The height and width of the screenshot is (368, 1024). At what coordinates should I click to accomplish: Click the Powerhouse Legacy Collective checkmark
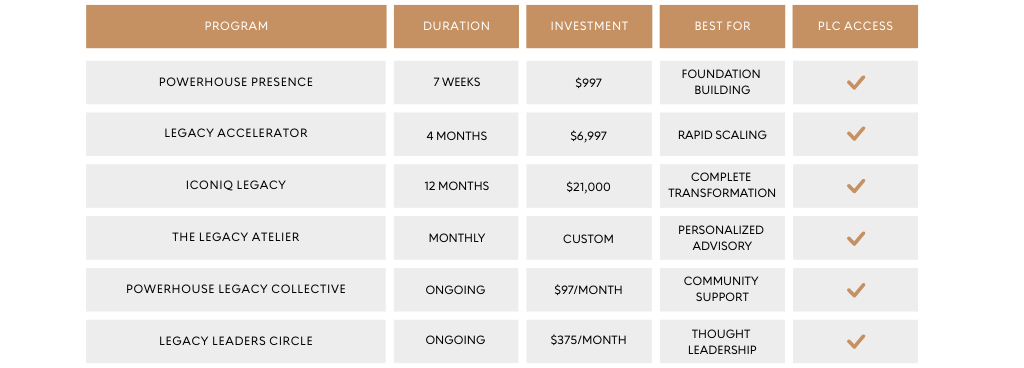click(856, 290)
